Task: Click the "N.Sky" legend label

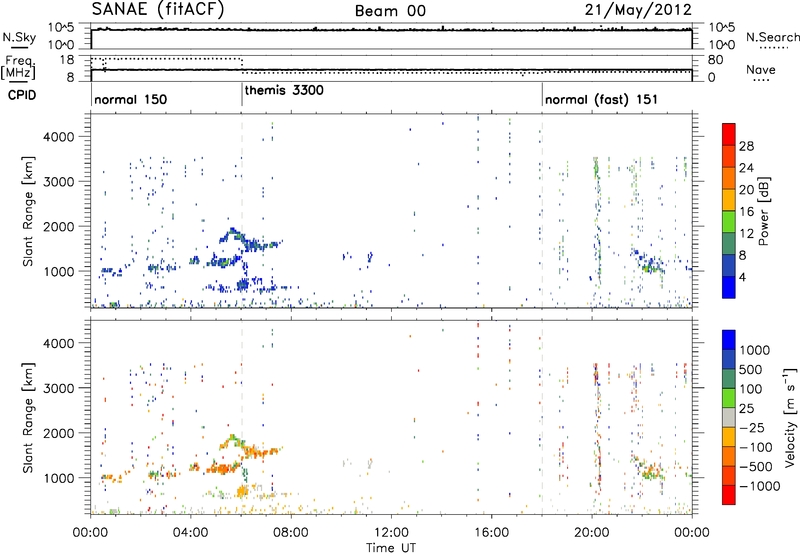Action: 19,37
